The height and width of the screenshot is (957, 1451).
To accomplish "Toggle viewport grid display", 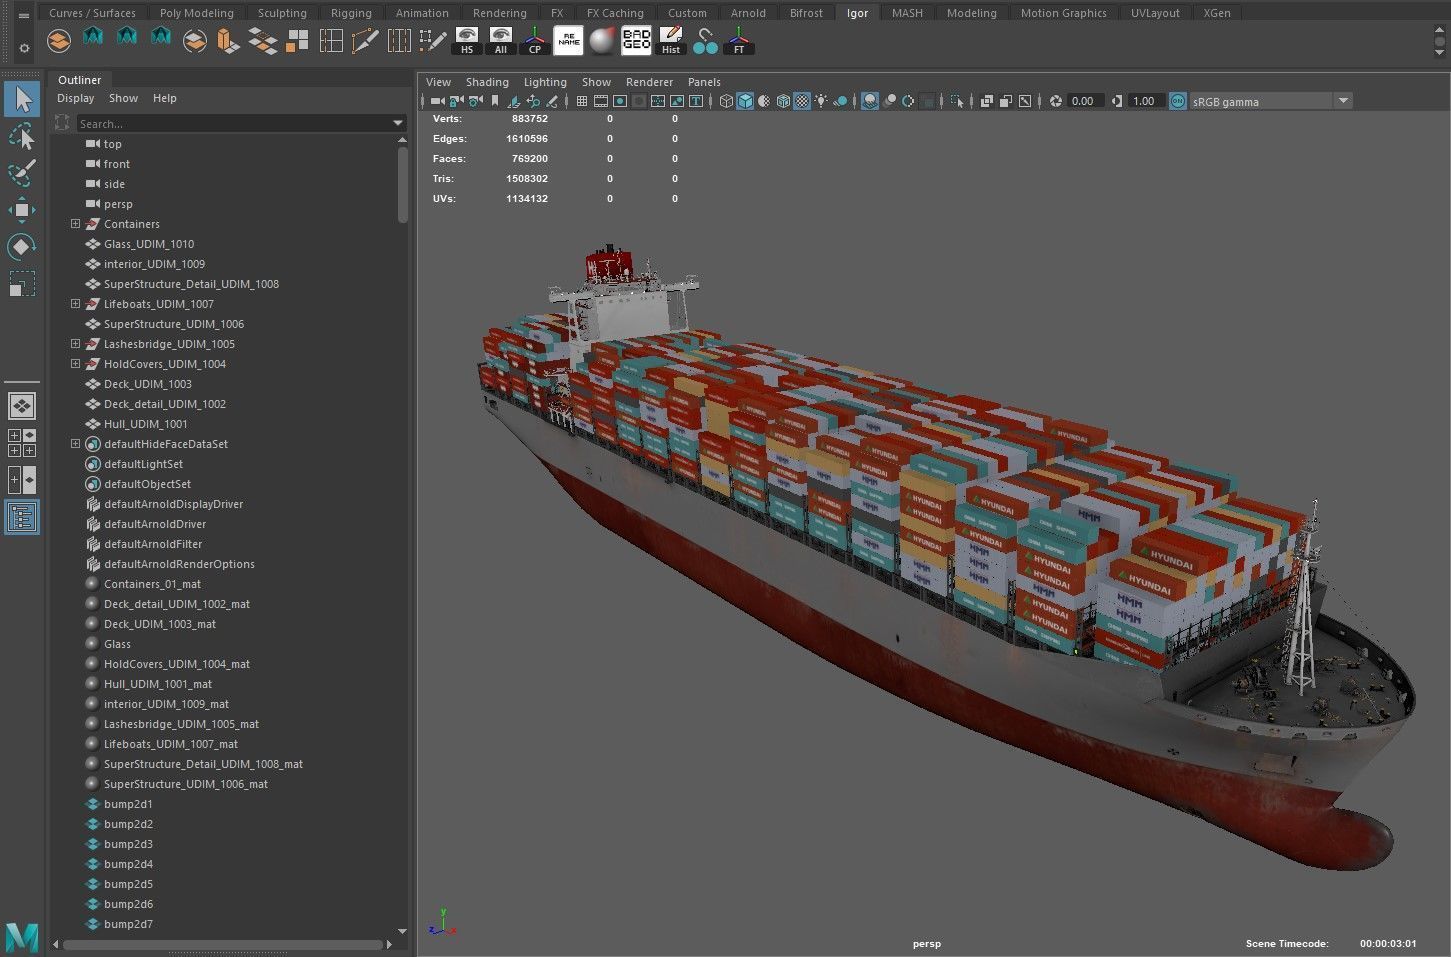I will pos(582,101).
